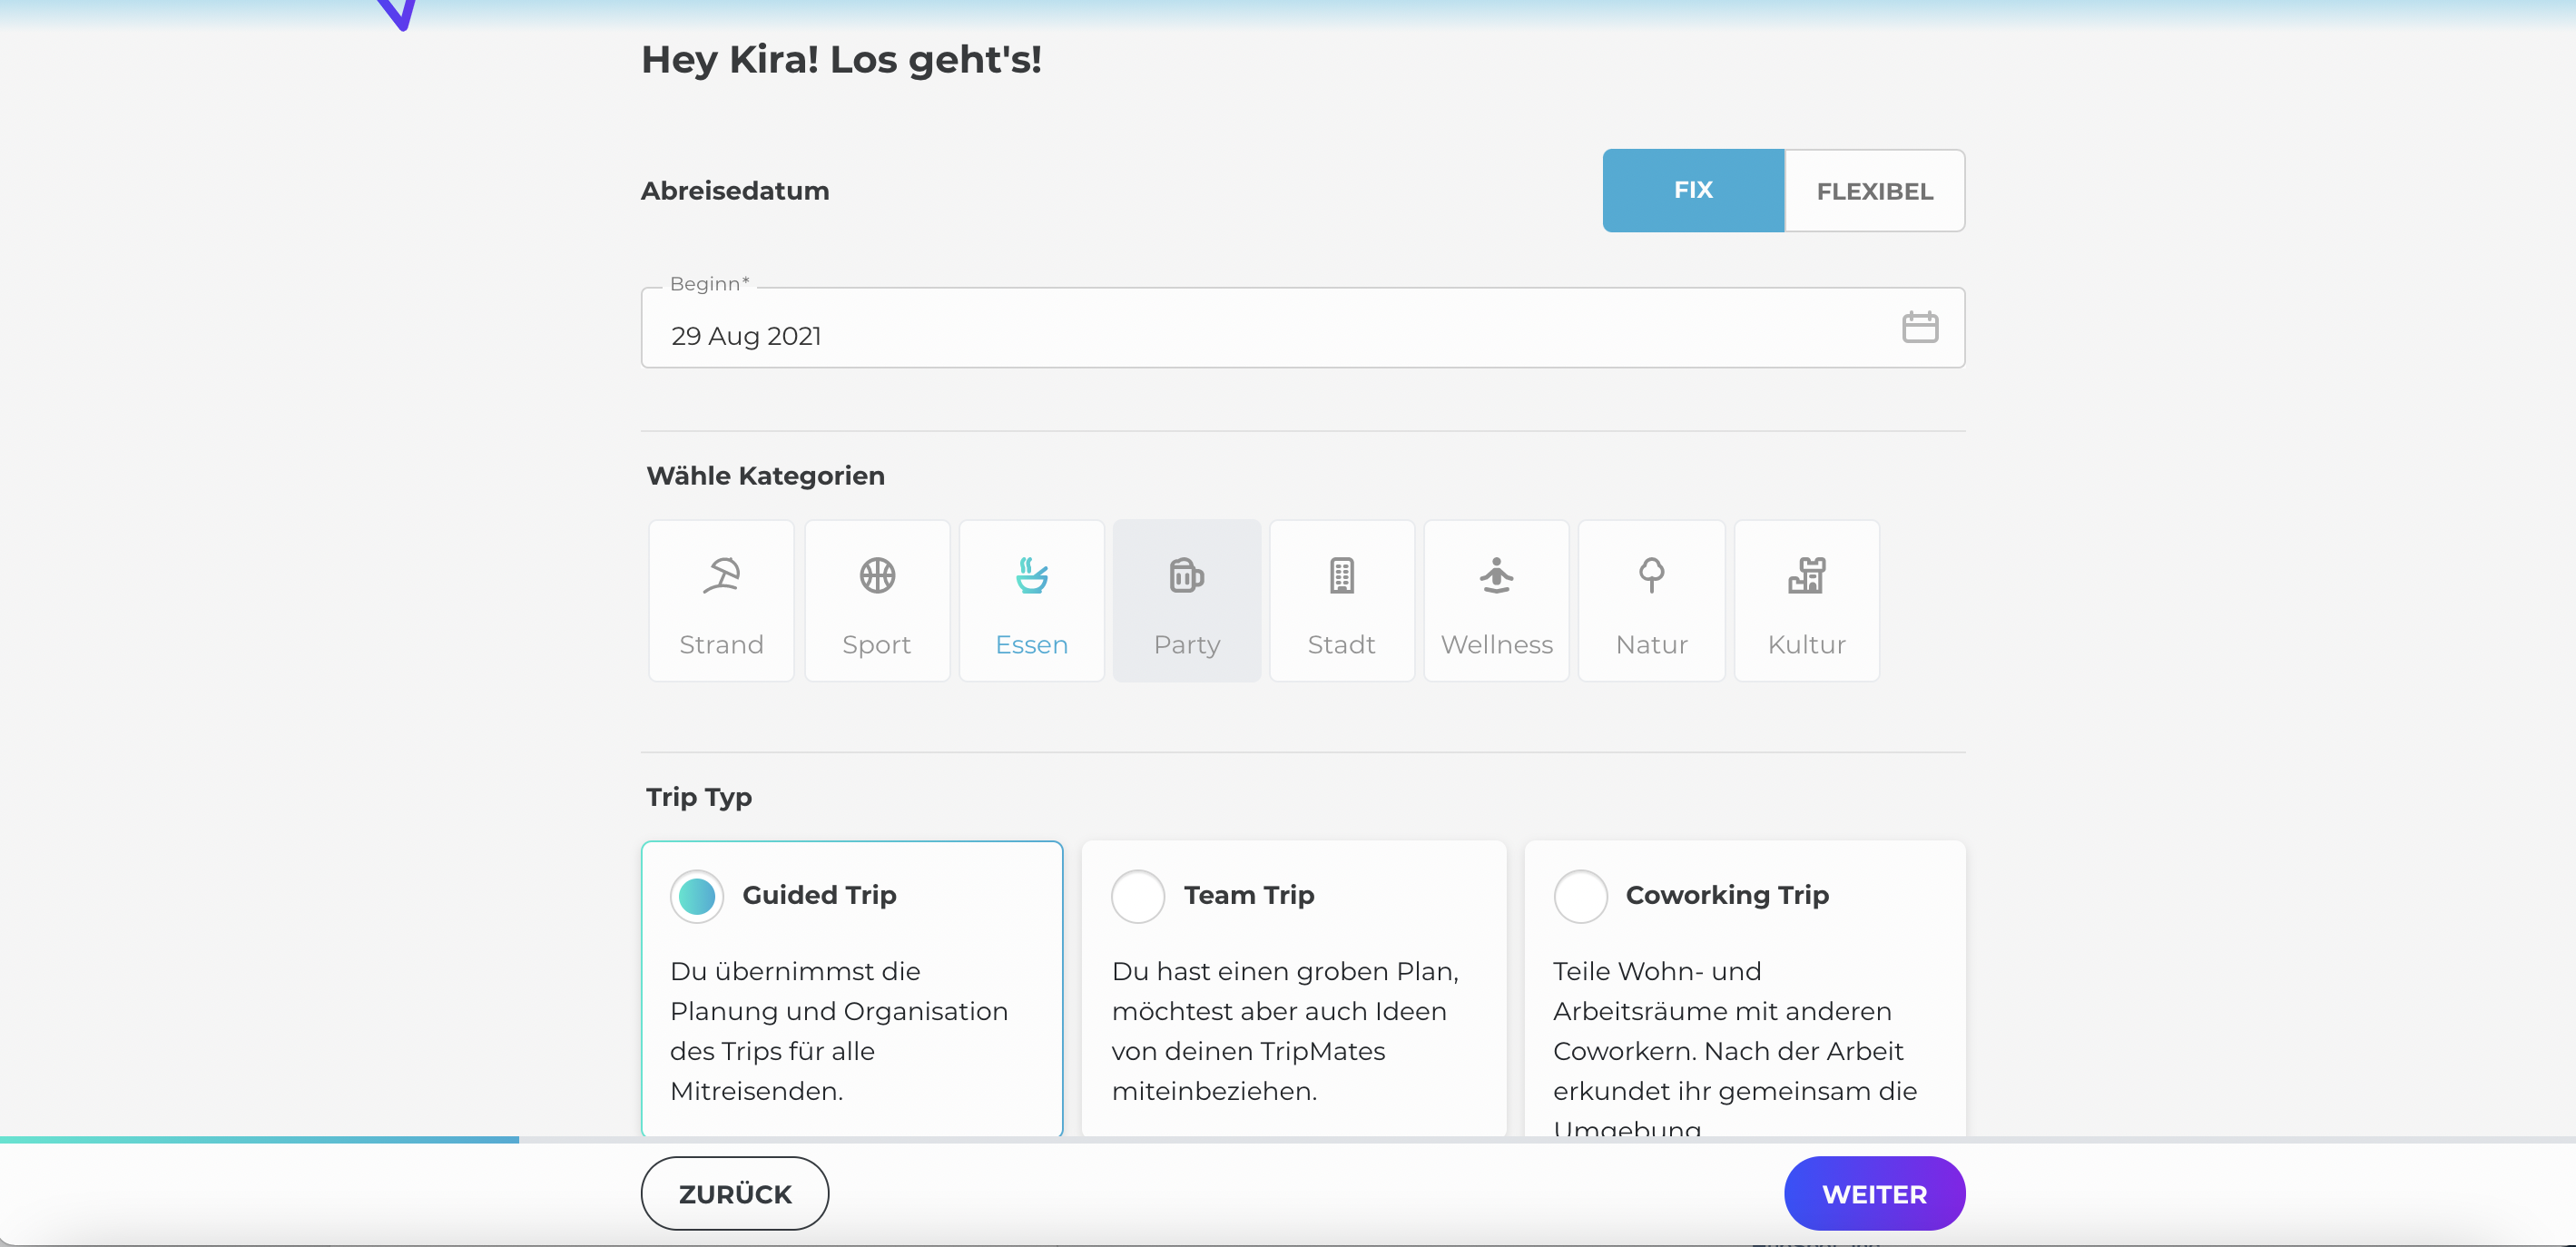The width and height of the screenshot is (2576, 1247).
Task: Open the calendar picker icon
Action: tap(1919, 328)
